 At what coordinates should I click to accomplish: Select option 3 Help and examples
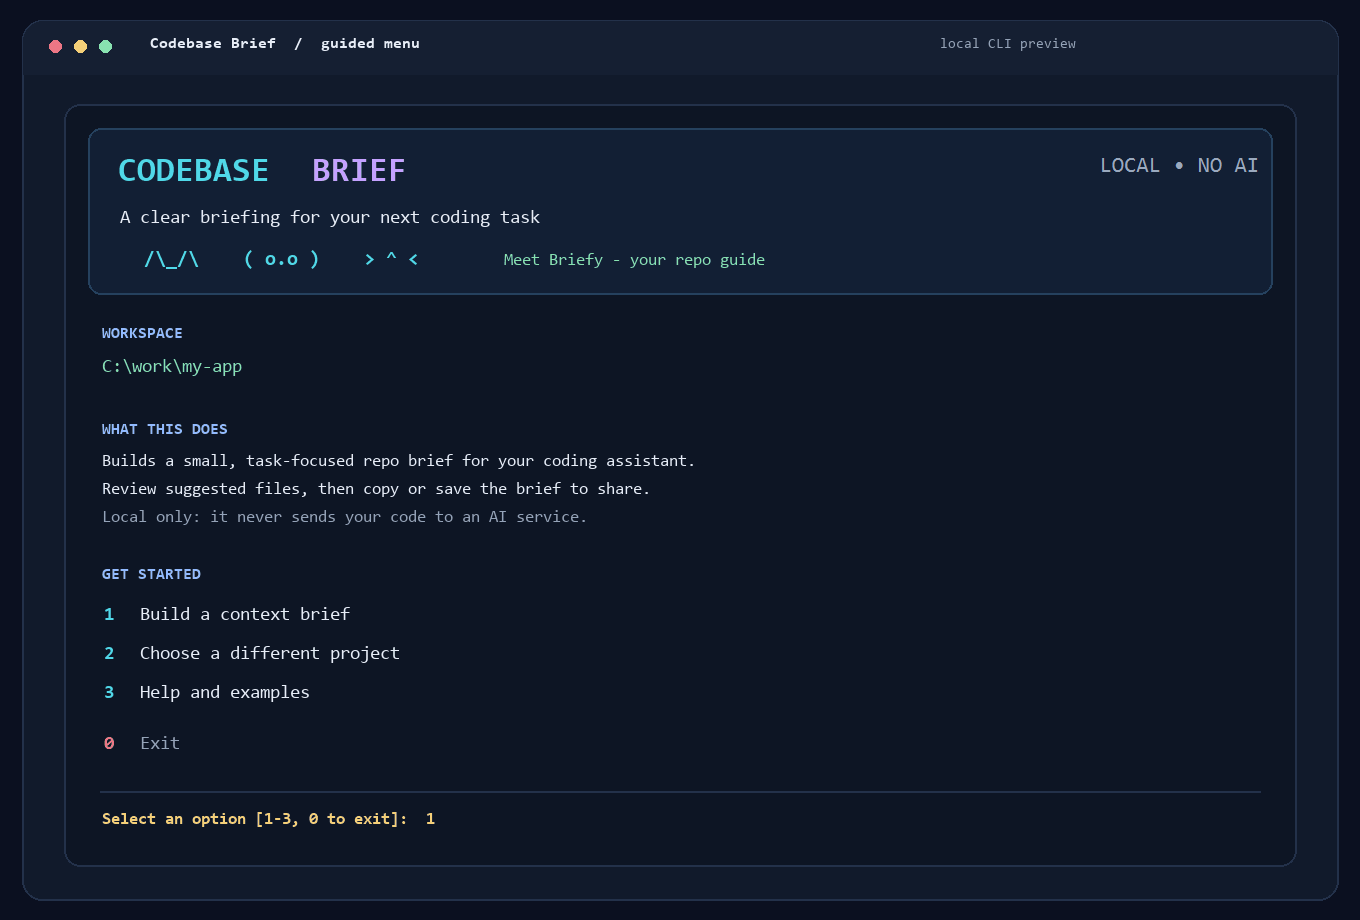[206, 692]
